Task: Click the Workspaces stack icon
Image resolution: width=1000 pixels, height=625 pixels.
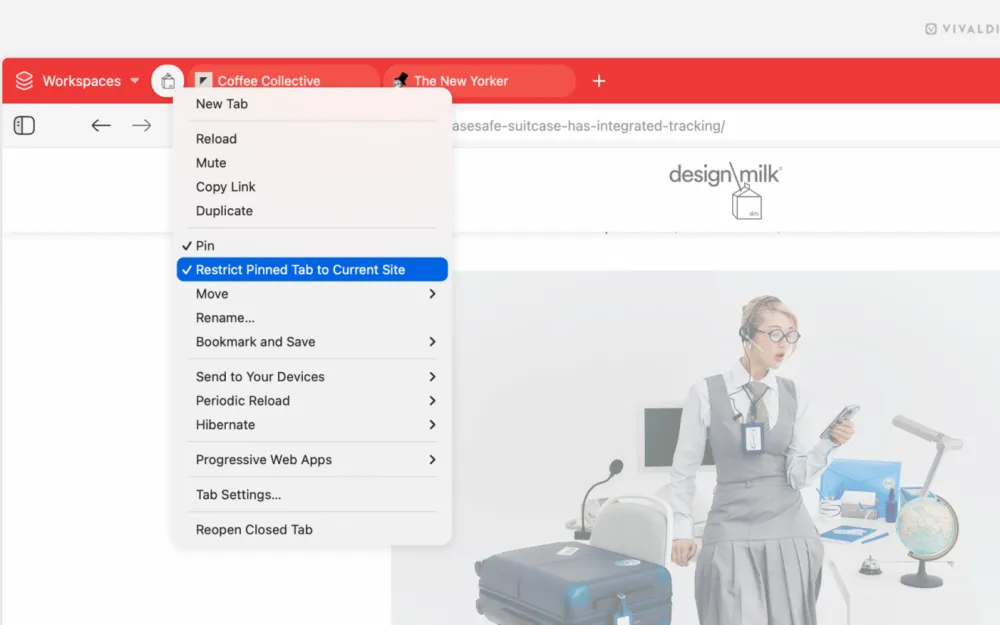Action: coord(25,81)
